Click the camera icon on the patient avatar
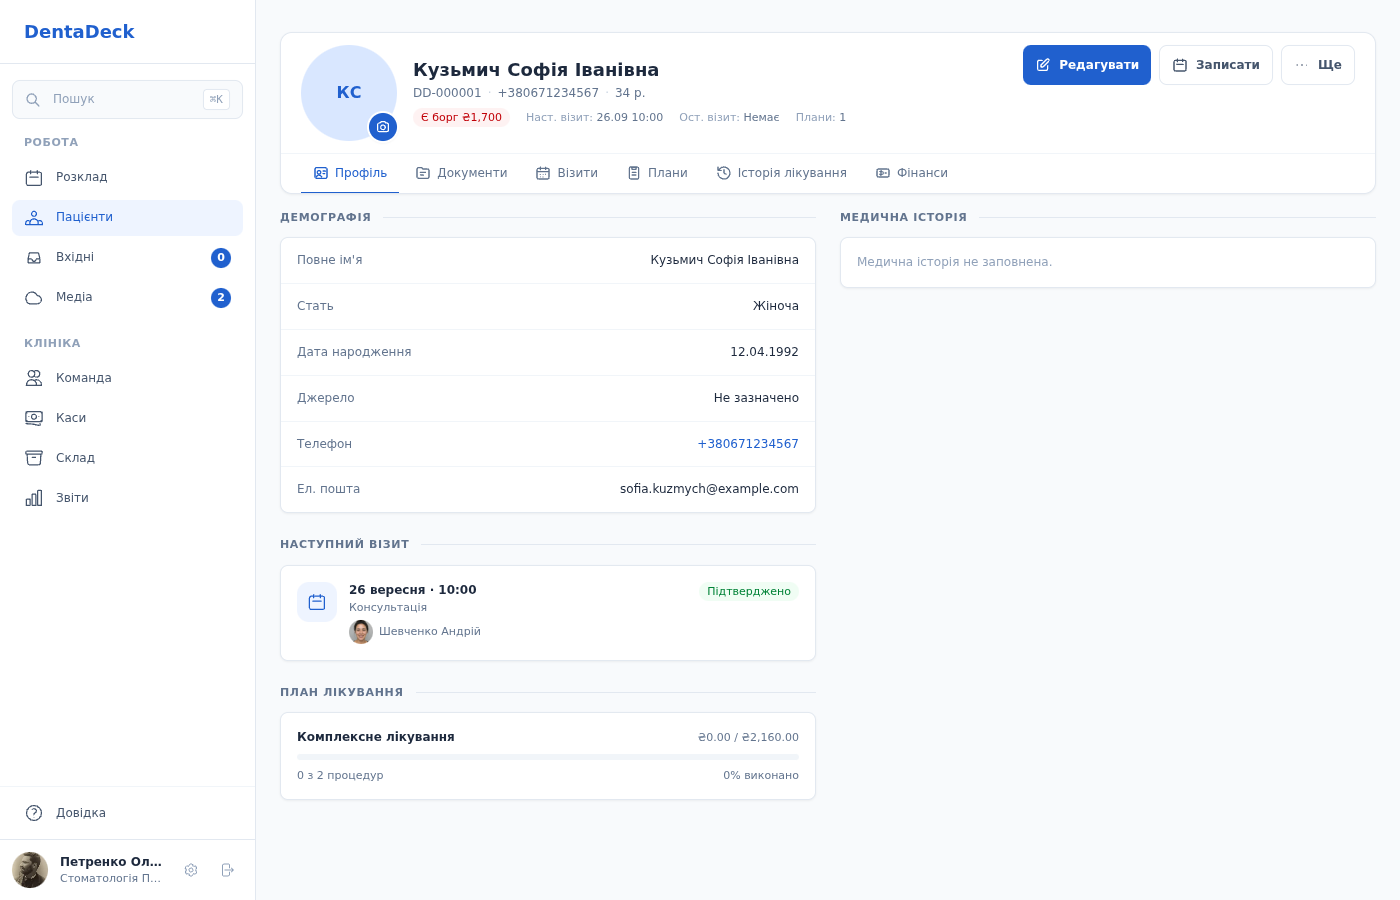Screen dimensions: 1400x900 (x=383, y=127)
